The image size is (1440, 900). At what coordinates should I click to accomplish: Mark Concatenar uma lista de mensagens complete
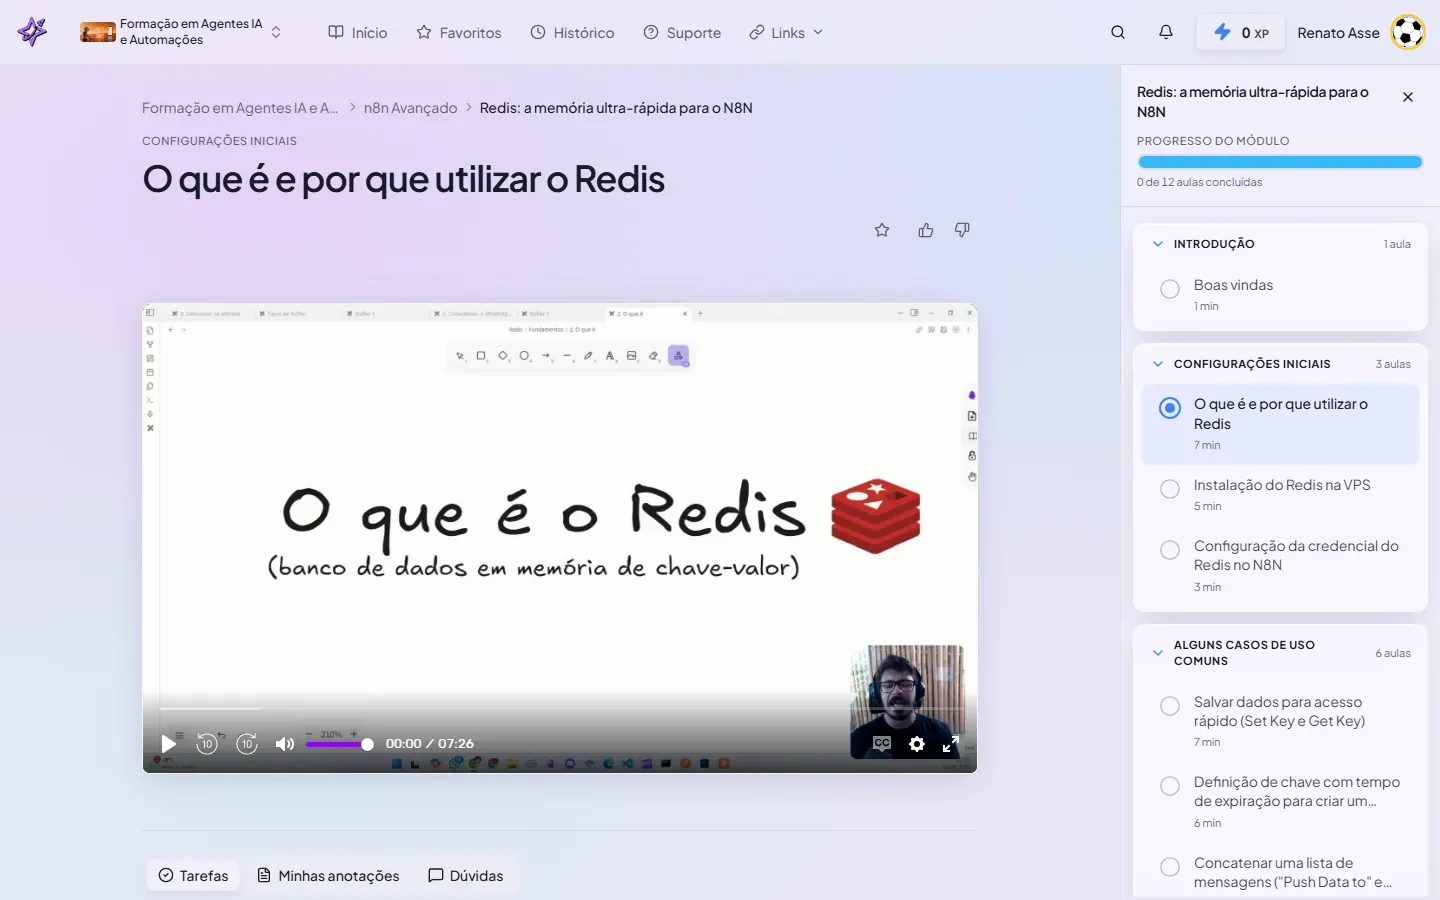coord(1170,867)
